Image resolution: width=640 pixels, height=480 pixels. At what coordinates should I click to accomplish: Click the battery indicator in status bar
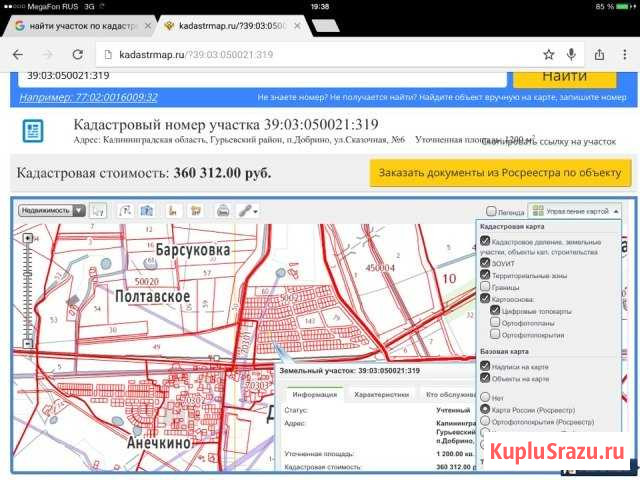tap(622, 7)
